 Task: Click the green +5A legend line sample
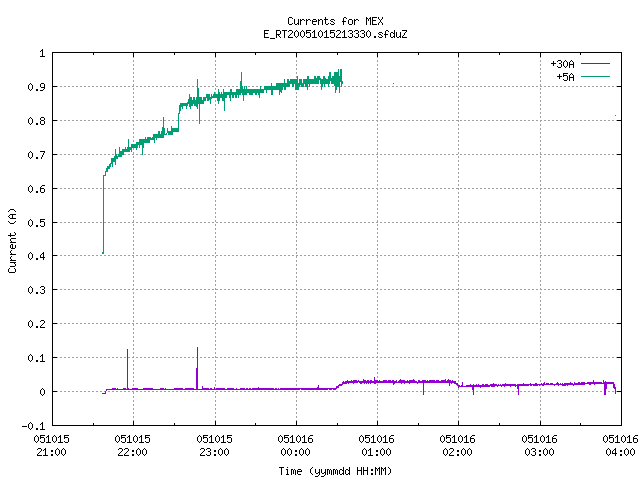pos(595,76)
